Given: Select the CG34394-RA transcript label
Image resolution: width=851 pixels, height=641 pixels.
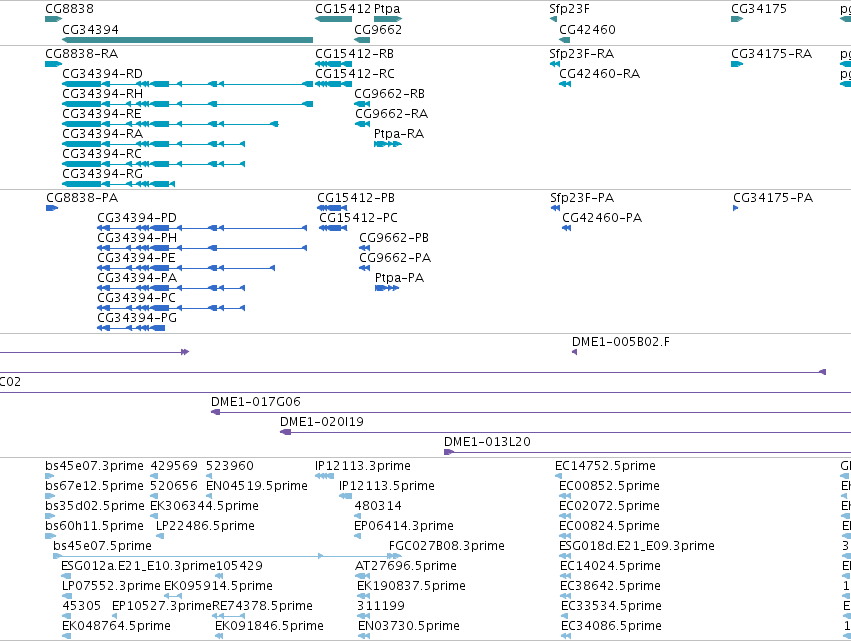Looking at the screenshot, I should tap(103, 134).
